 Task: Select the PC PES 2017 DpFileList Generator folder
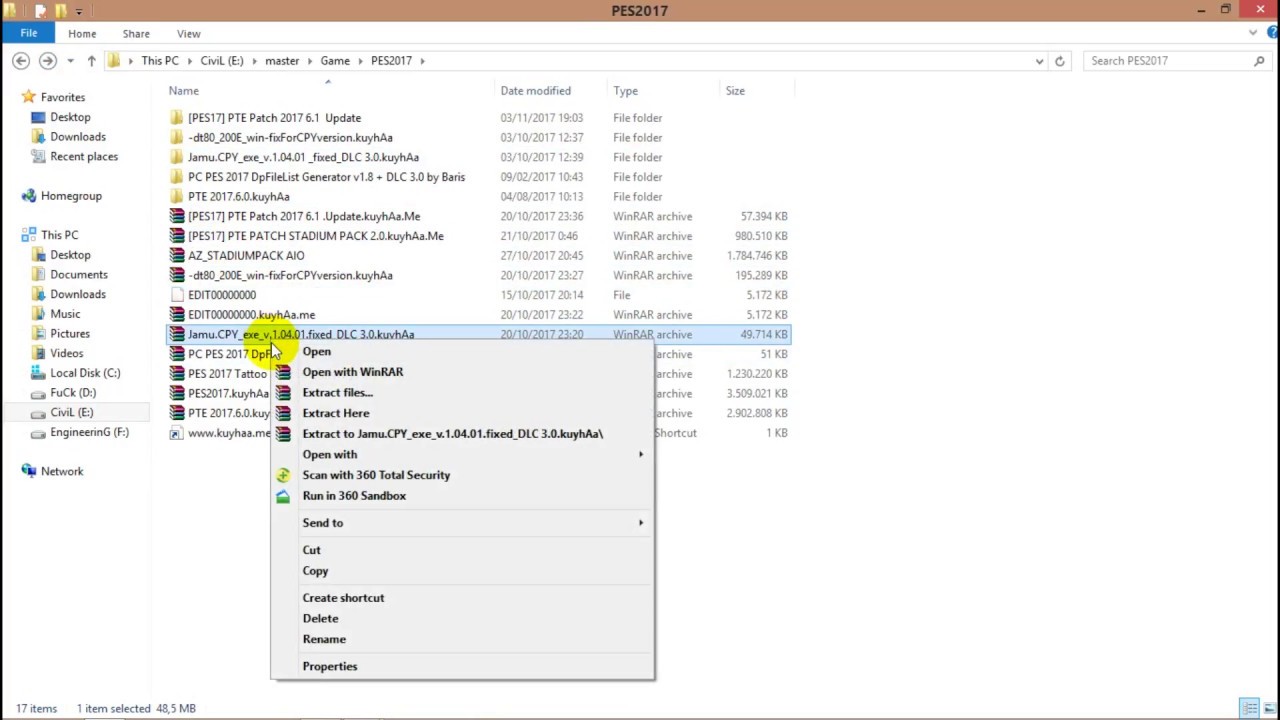(326, 177)
